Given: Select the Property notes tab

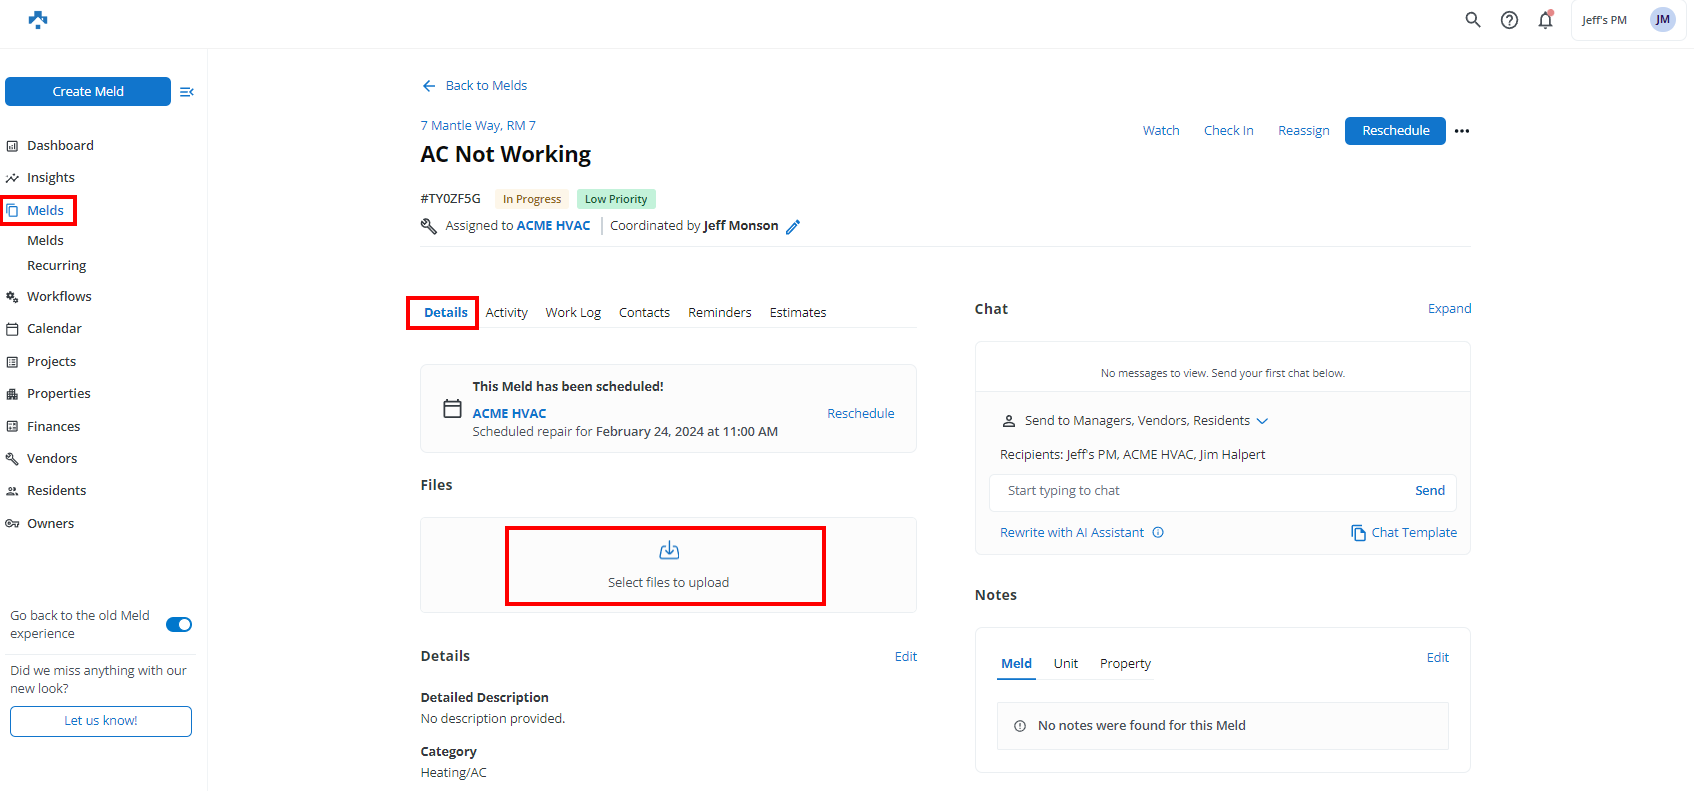Looking at the screenshot, I should click(1125, 664).
